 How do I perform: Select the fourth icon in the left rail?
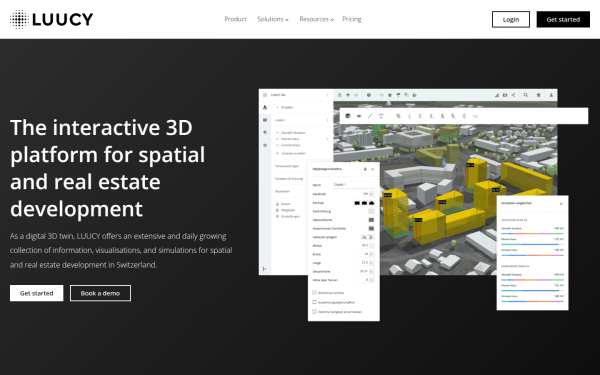coord(265,145)
